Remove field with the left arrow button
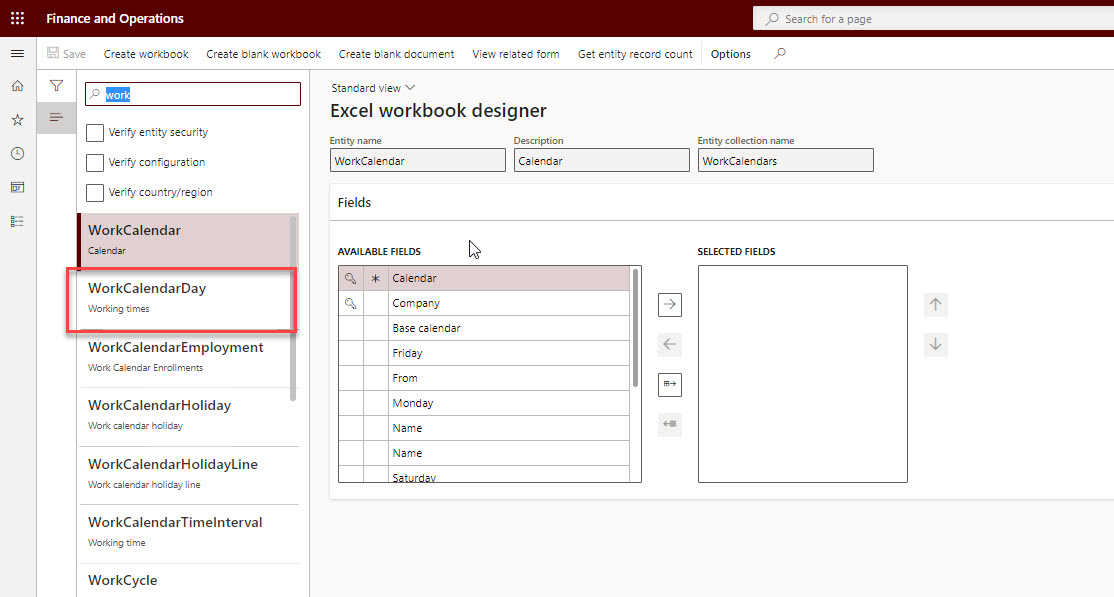The height and width of the screenshot is (597, 1114). 669,344
